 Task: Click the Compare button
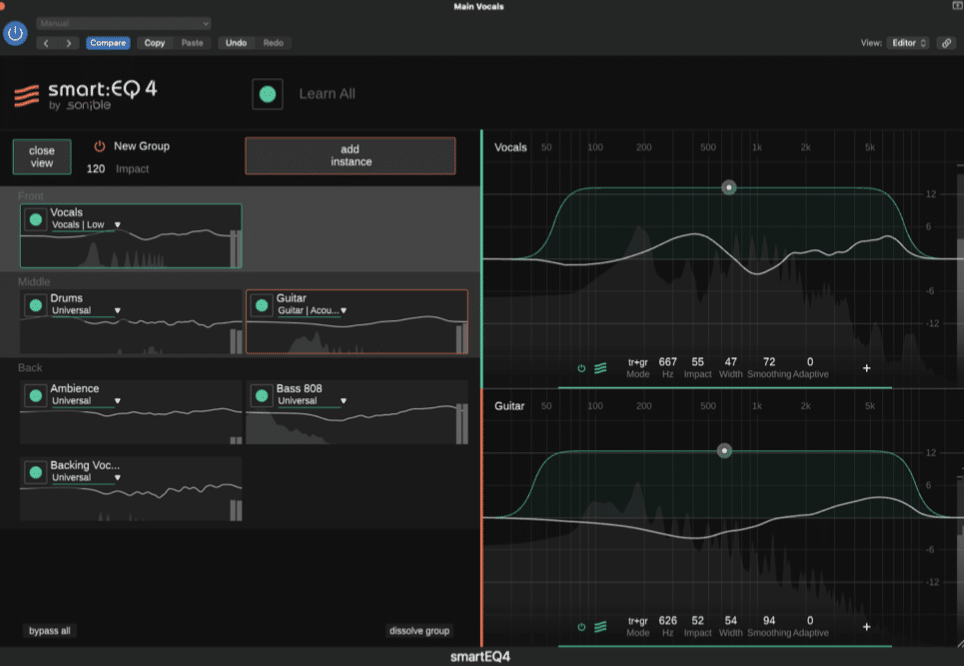click(108, 43)
